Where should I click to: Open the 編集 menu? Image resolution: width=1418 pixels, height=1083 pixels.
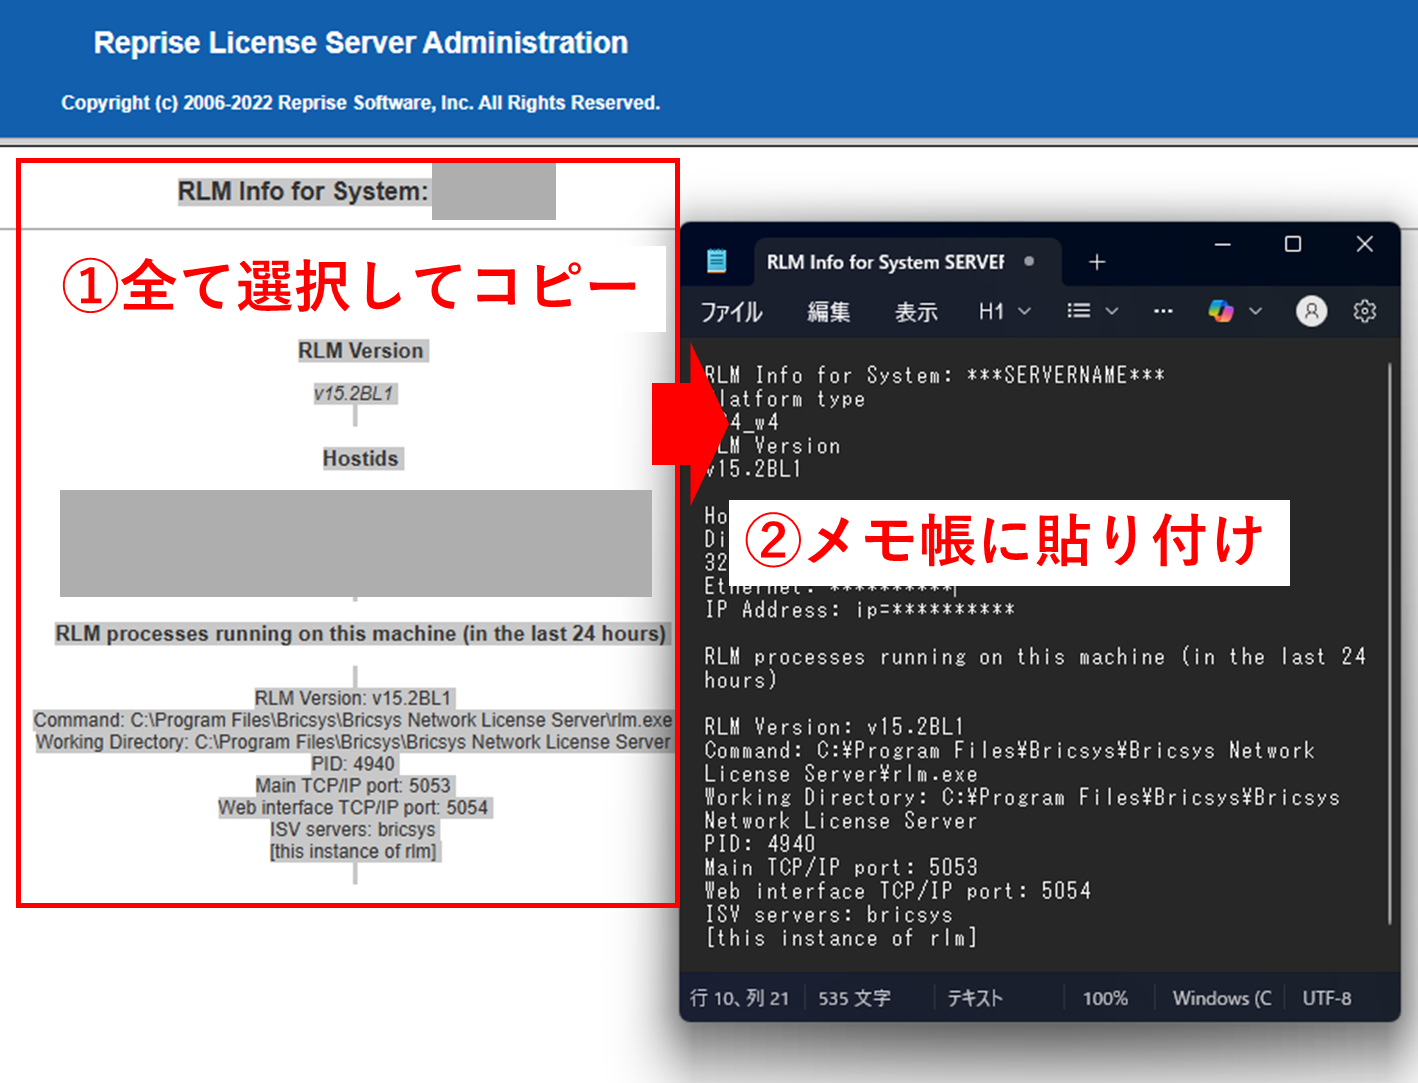(x=829, y=312)
